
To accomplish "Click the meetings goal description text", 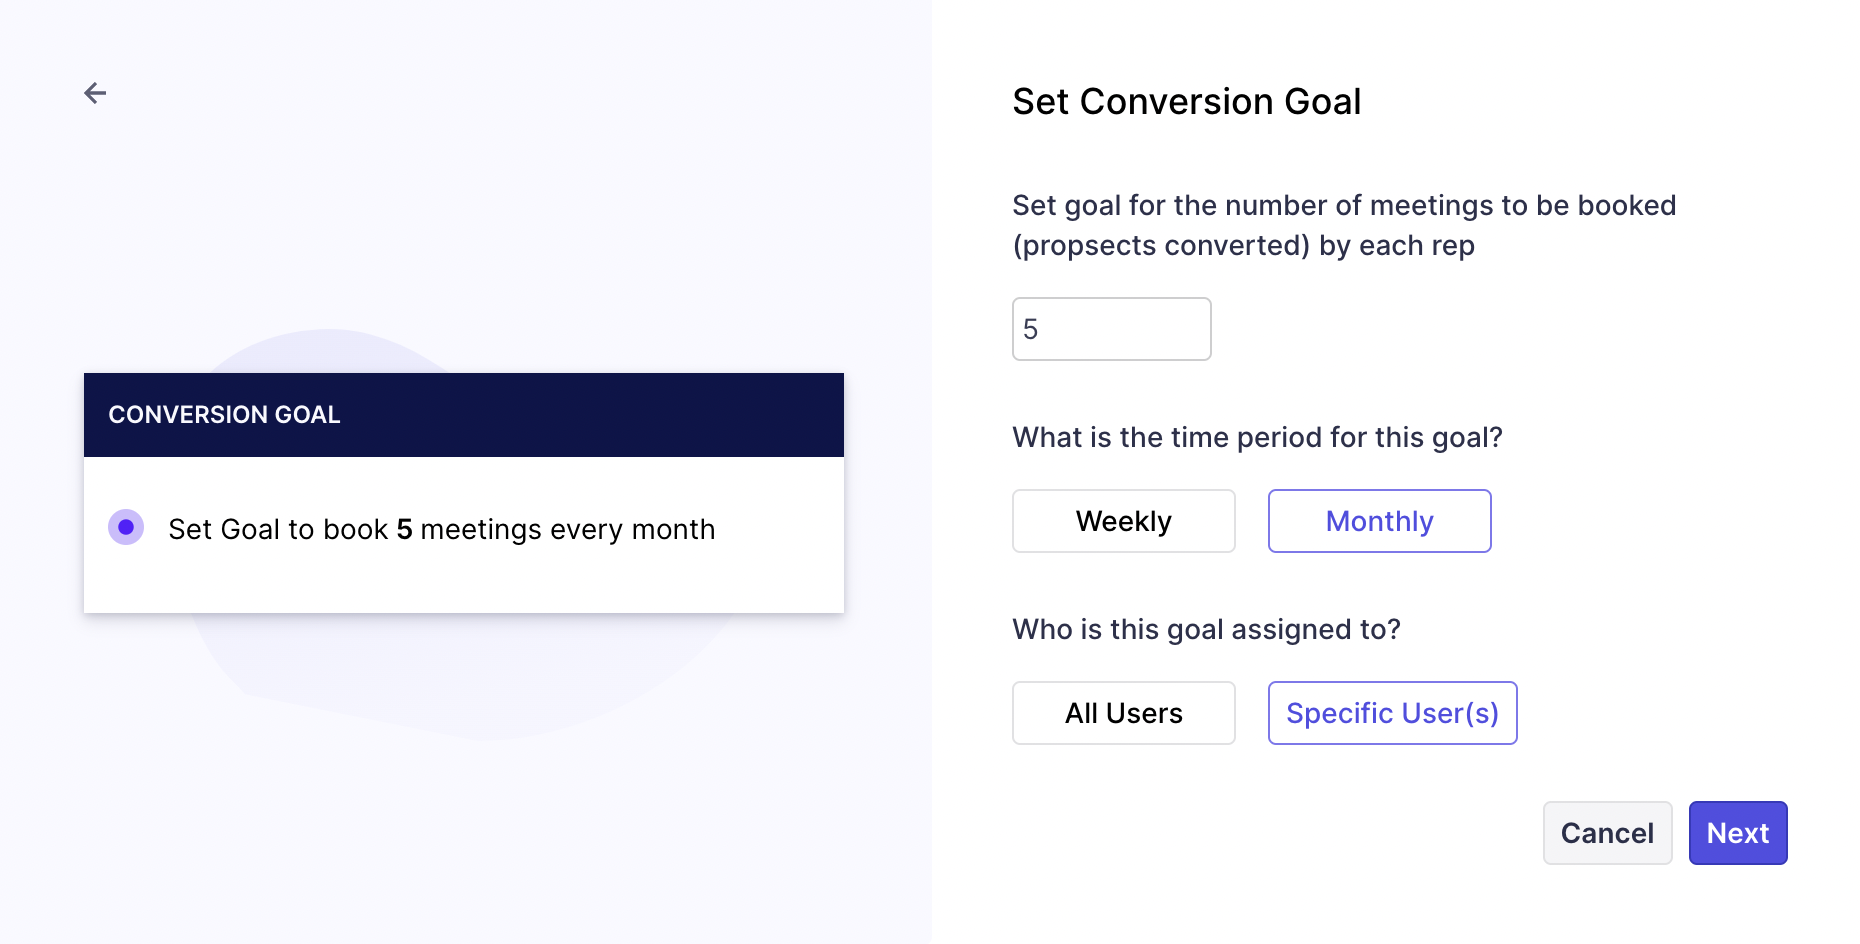I will pyautogui.click(x=1343, y=206).
